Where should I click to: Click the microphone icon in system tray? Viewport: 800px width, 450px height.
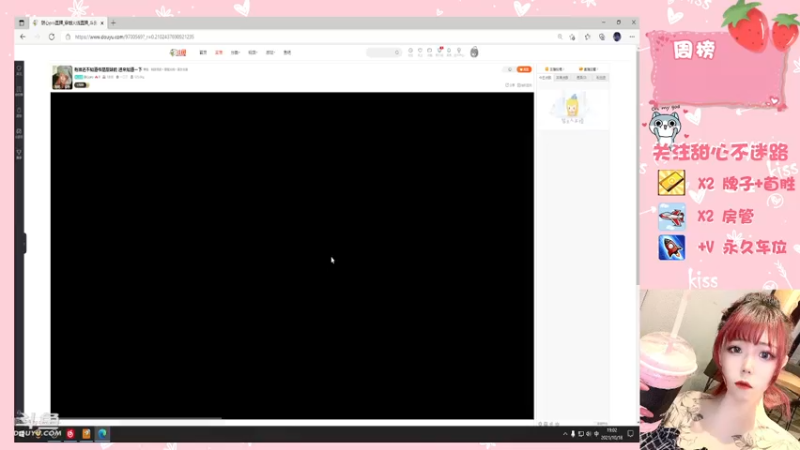[573, 434]
